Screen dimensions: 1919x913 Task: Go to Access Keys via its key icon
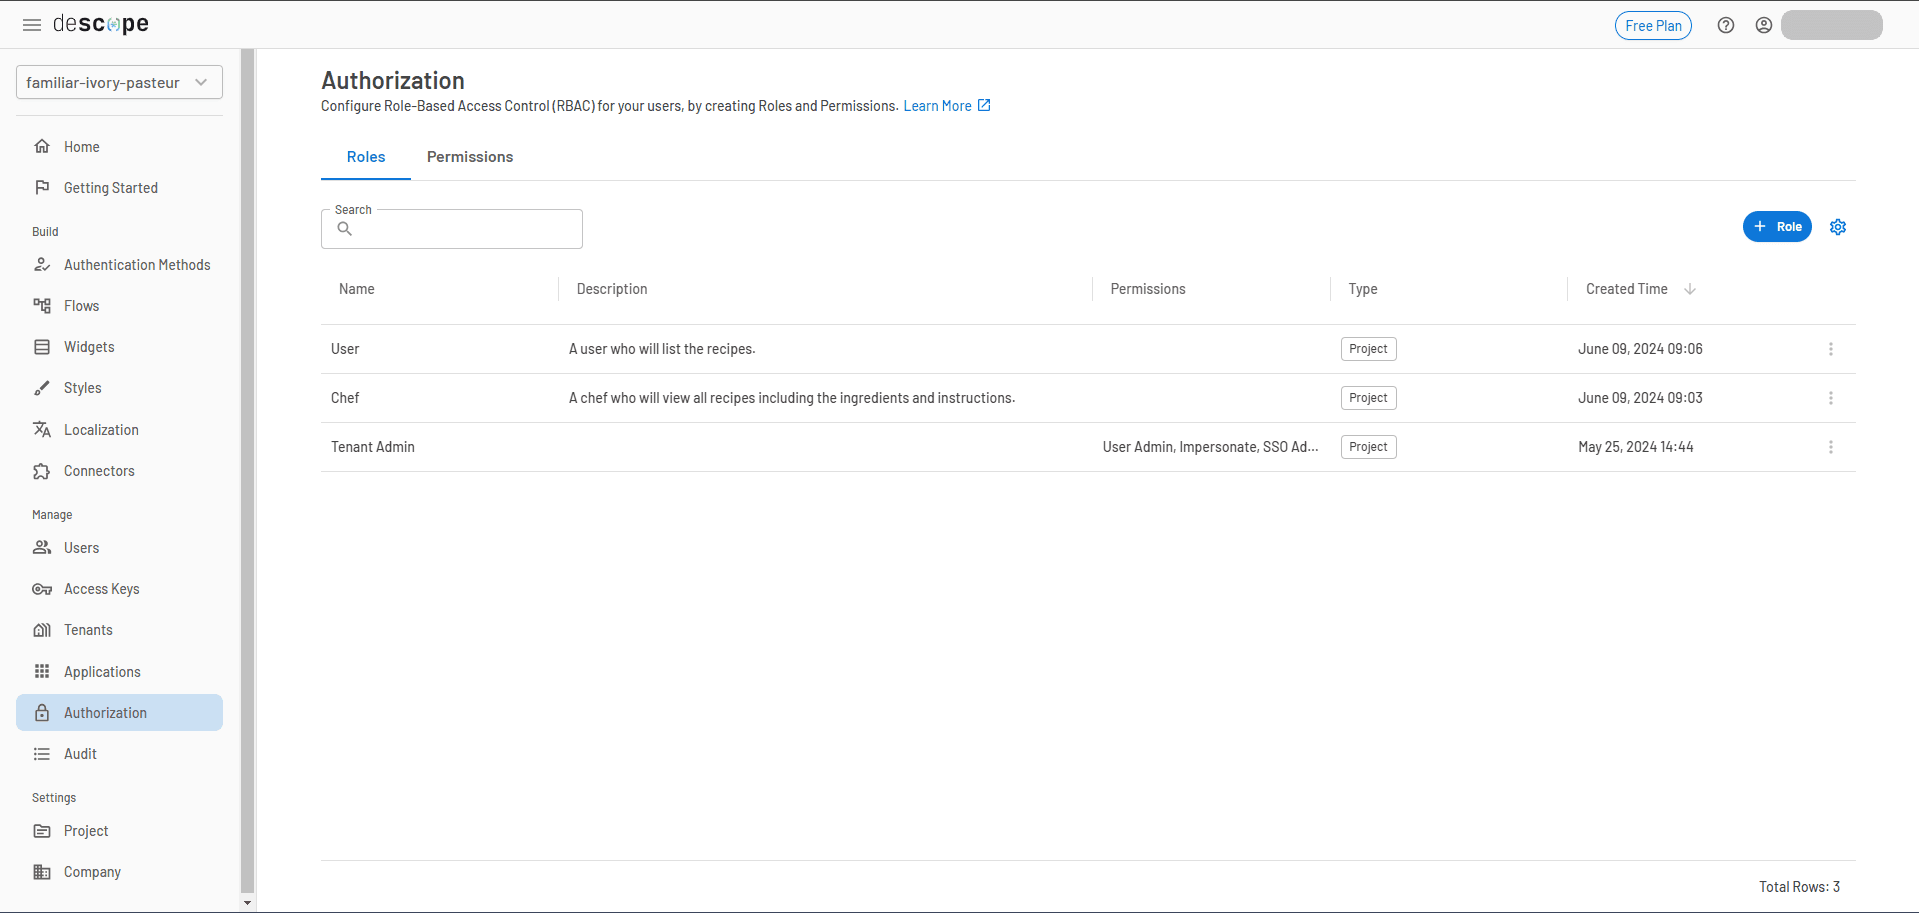[42, 589]
